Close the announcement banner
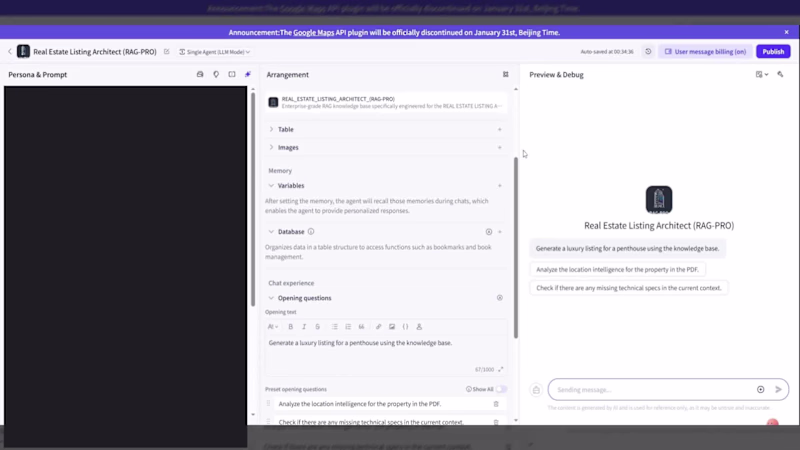 786,32
